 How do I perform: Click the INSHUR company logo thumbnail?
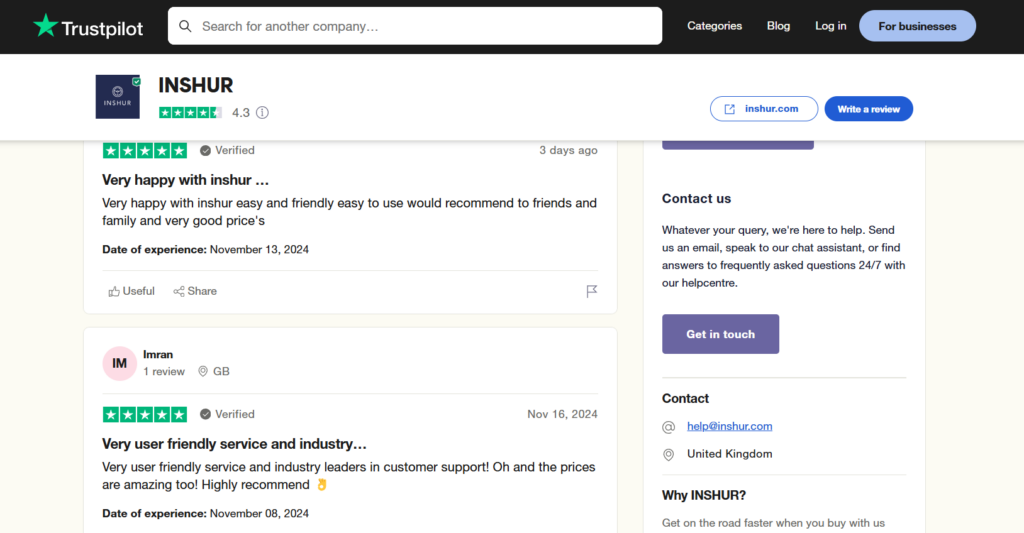pos(117,96)
